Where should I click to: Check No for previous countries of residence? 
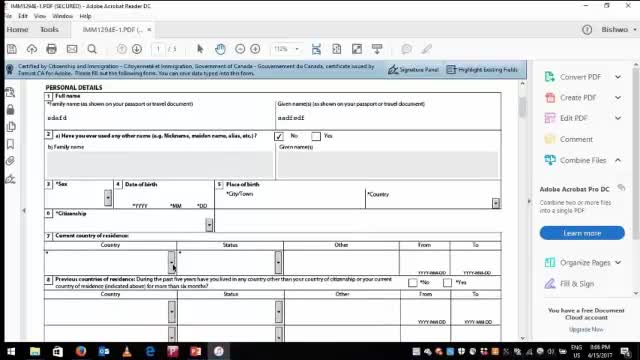click(413, 283)
